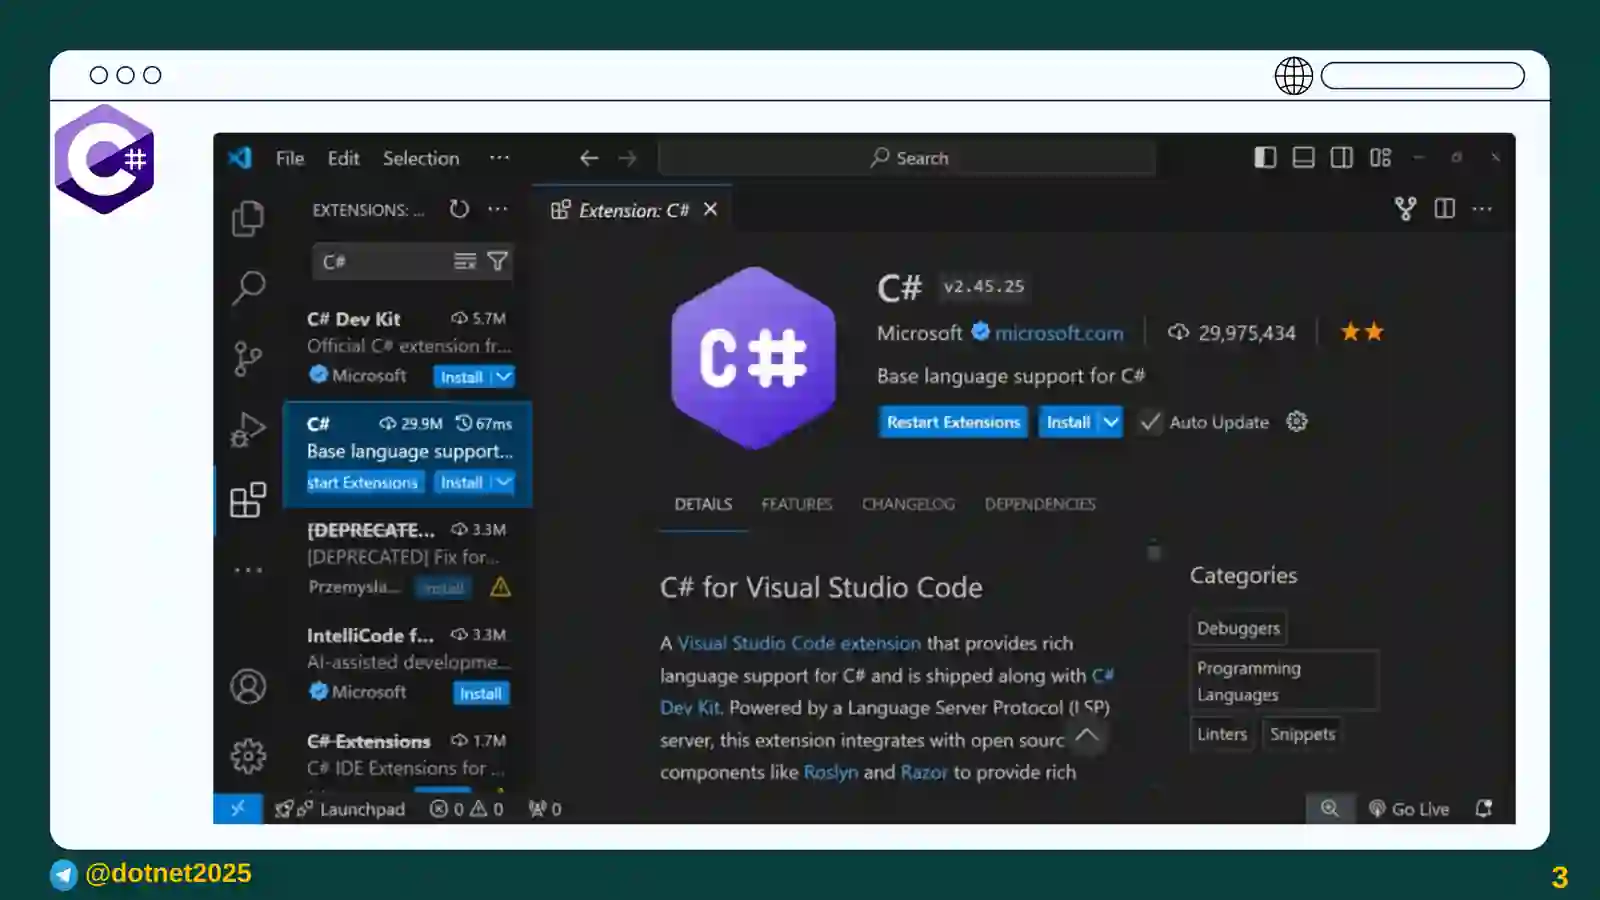Switch to the CHANGELOG tab
Viewport: 1600px width, 900px height.
coord(908,504)
